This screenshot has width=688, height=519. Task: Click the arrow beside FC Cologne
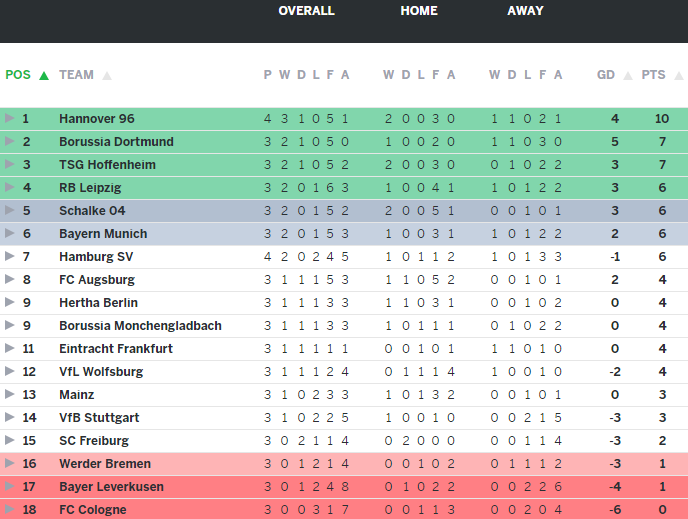tap(10, 510)
